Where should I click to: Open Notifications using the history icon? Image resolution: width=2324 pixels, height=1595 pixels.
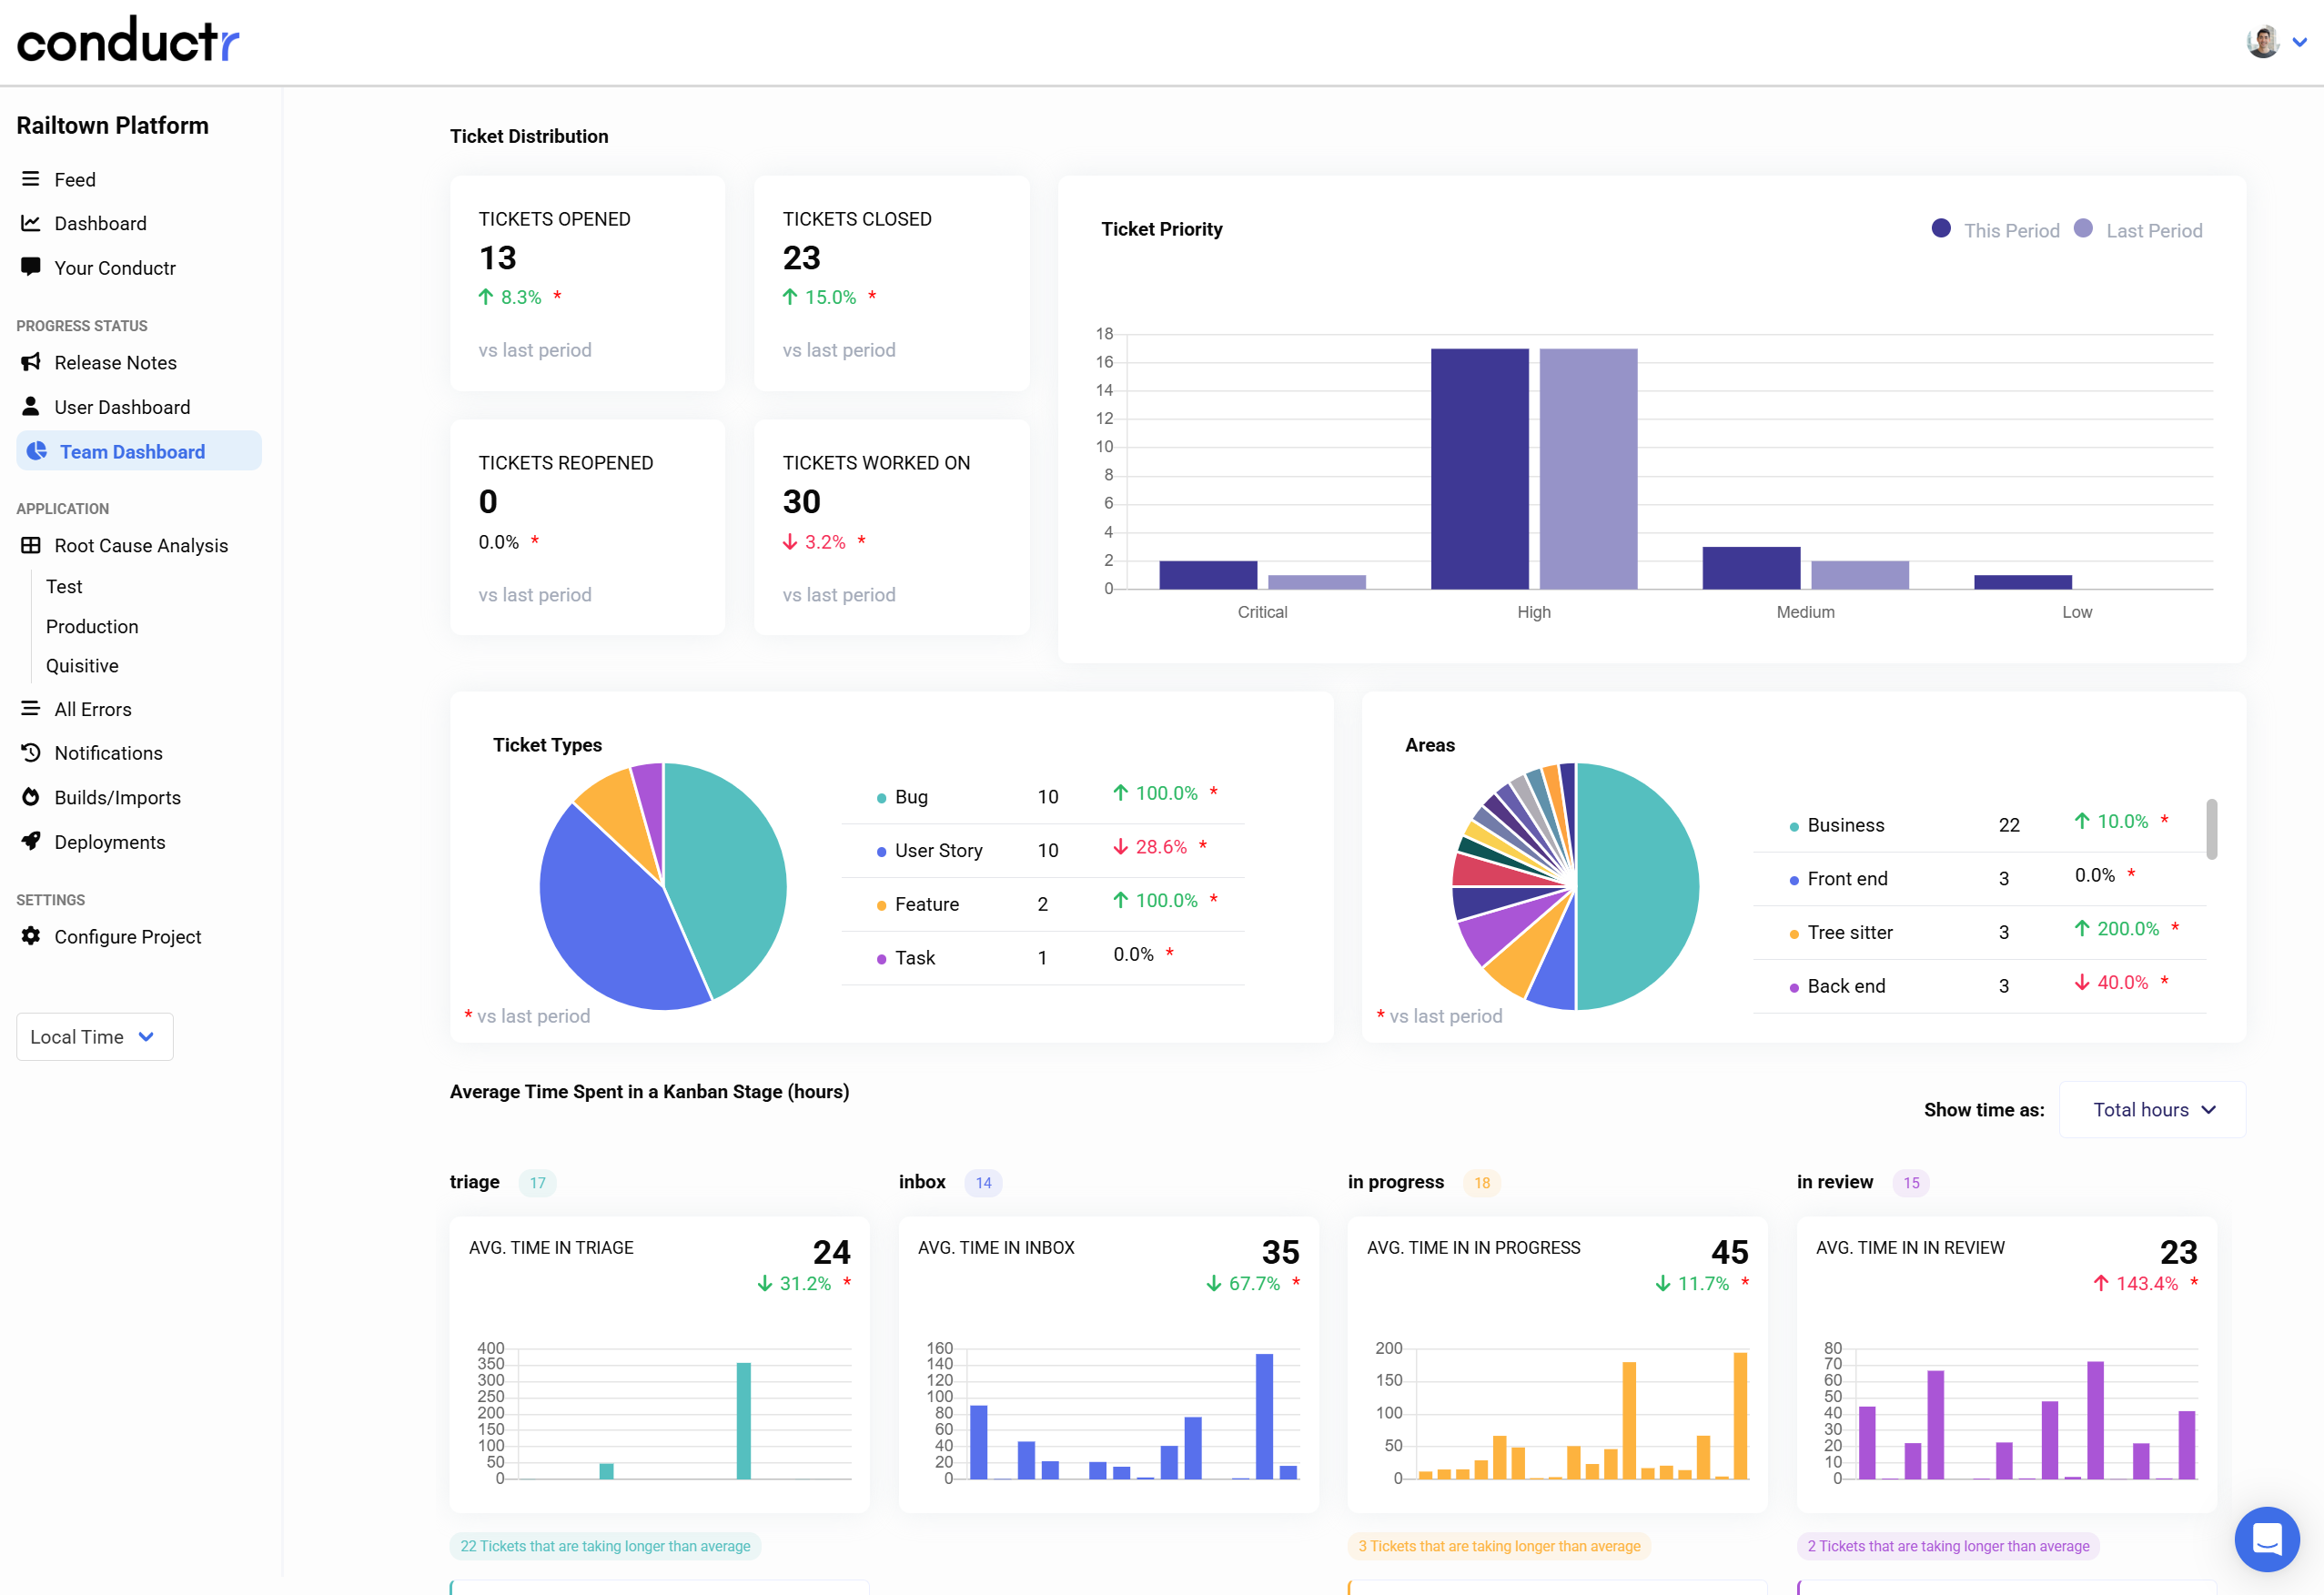[x=31, y=752]
